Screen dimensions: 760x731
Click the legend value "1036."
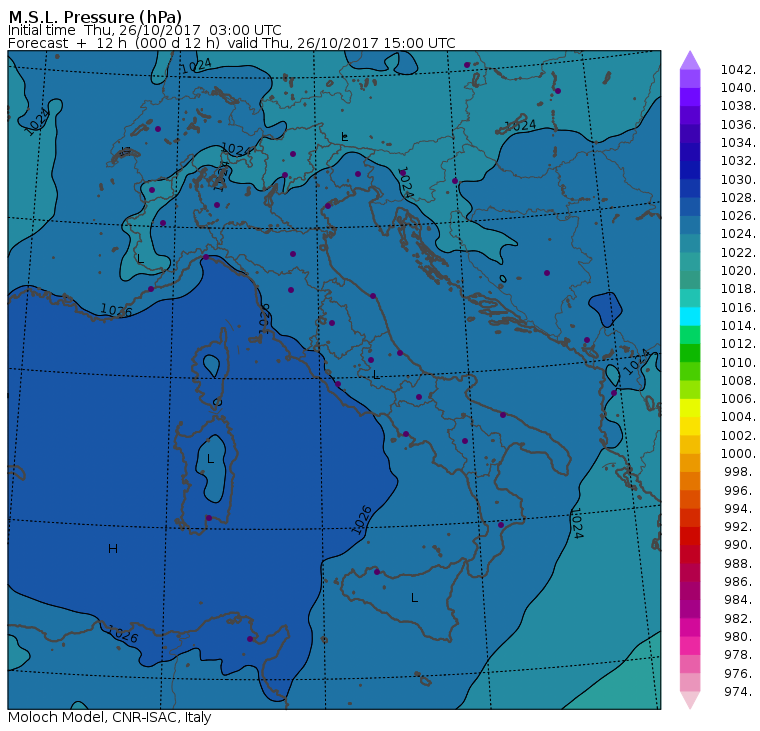coord(738,125)
